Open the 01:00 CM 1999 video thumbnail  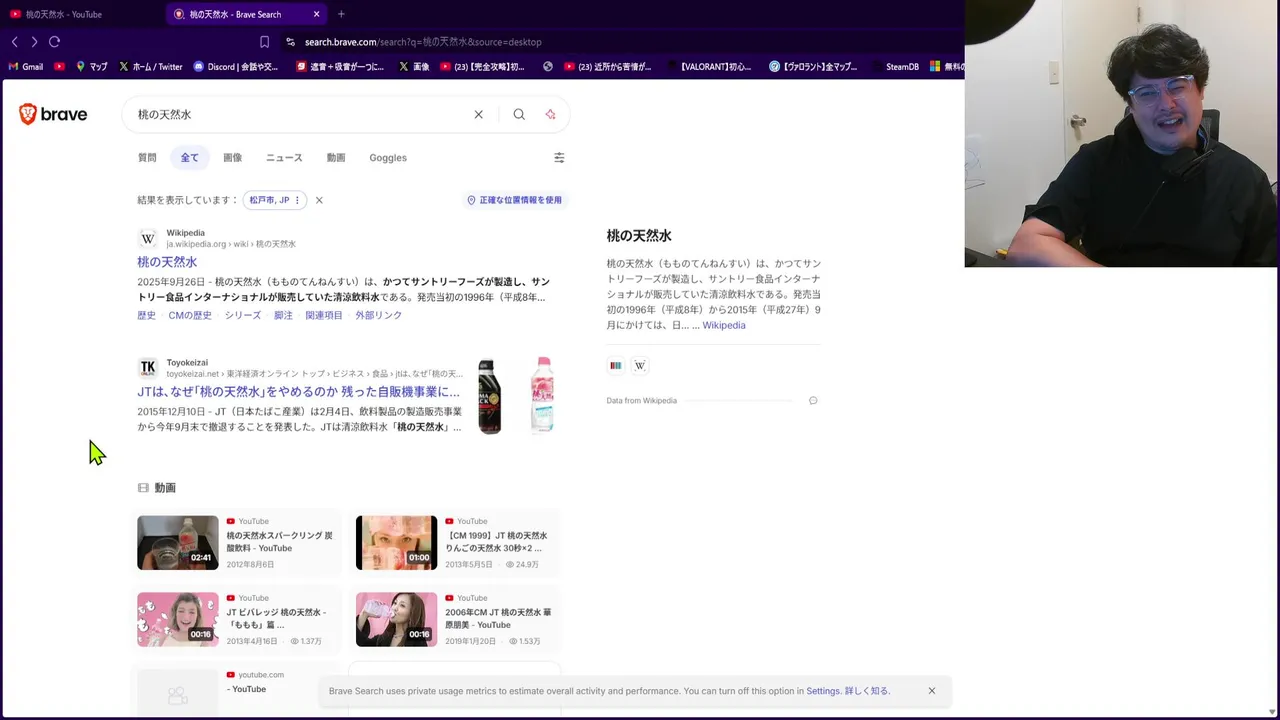point(397,542)
